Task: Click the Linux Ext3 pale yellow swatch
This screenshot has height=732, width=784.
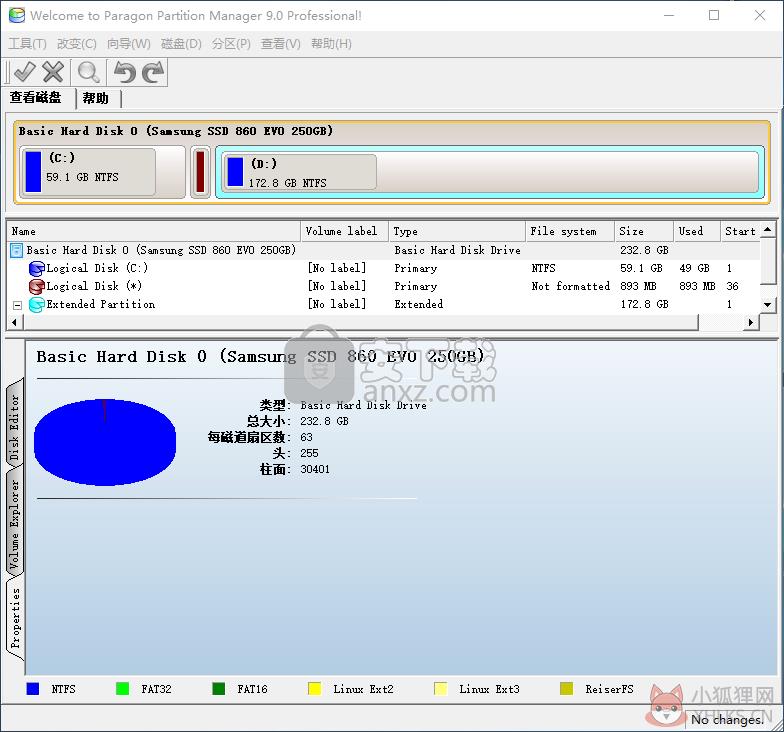Action: pos(440,688)
